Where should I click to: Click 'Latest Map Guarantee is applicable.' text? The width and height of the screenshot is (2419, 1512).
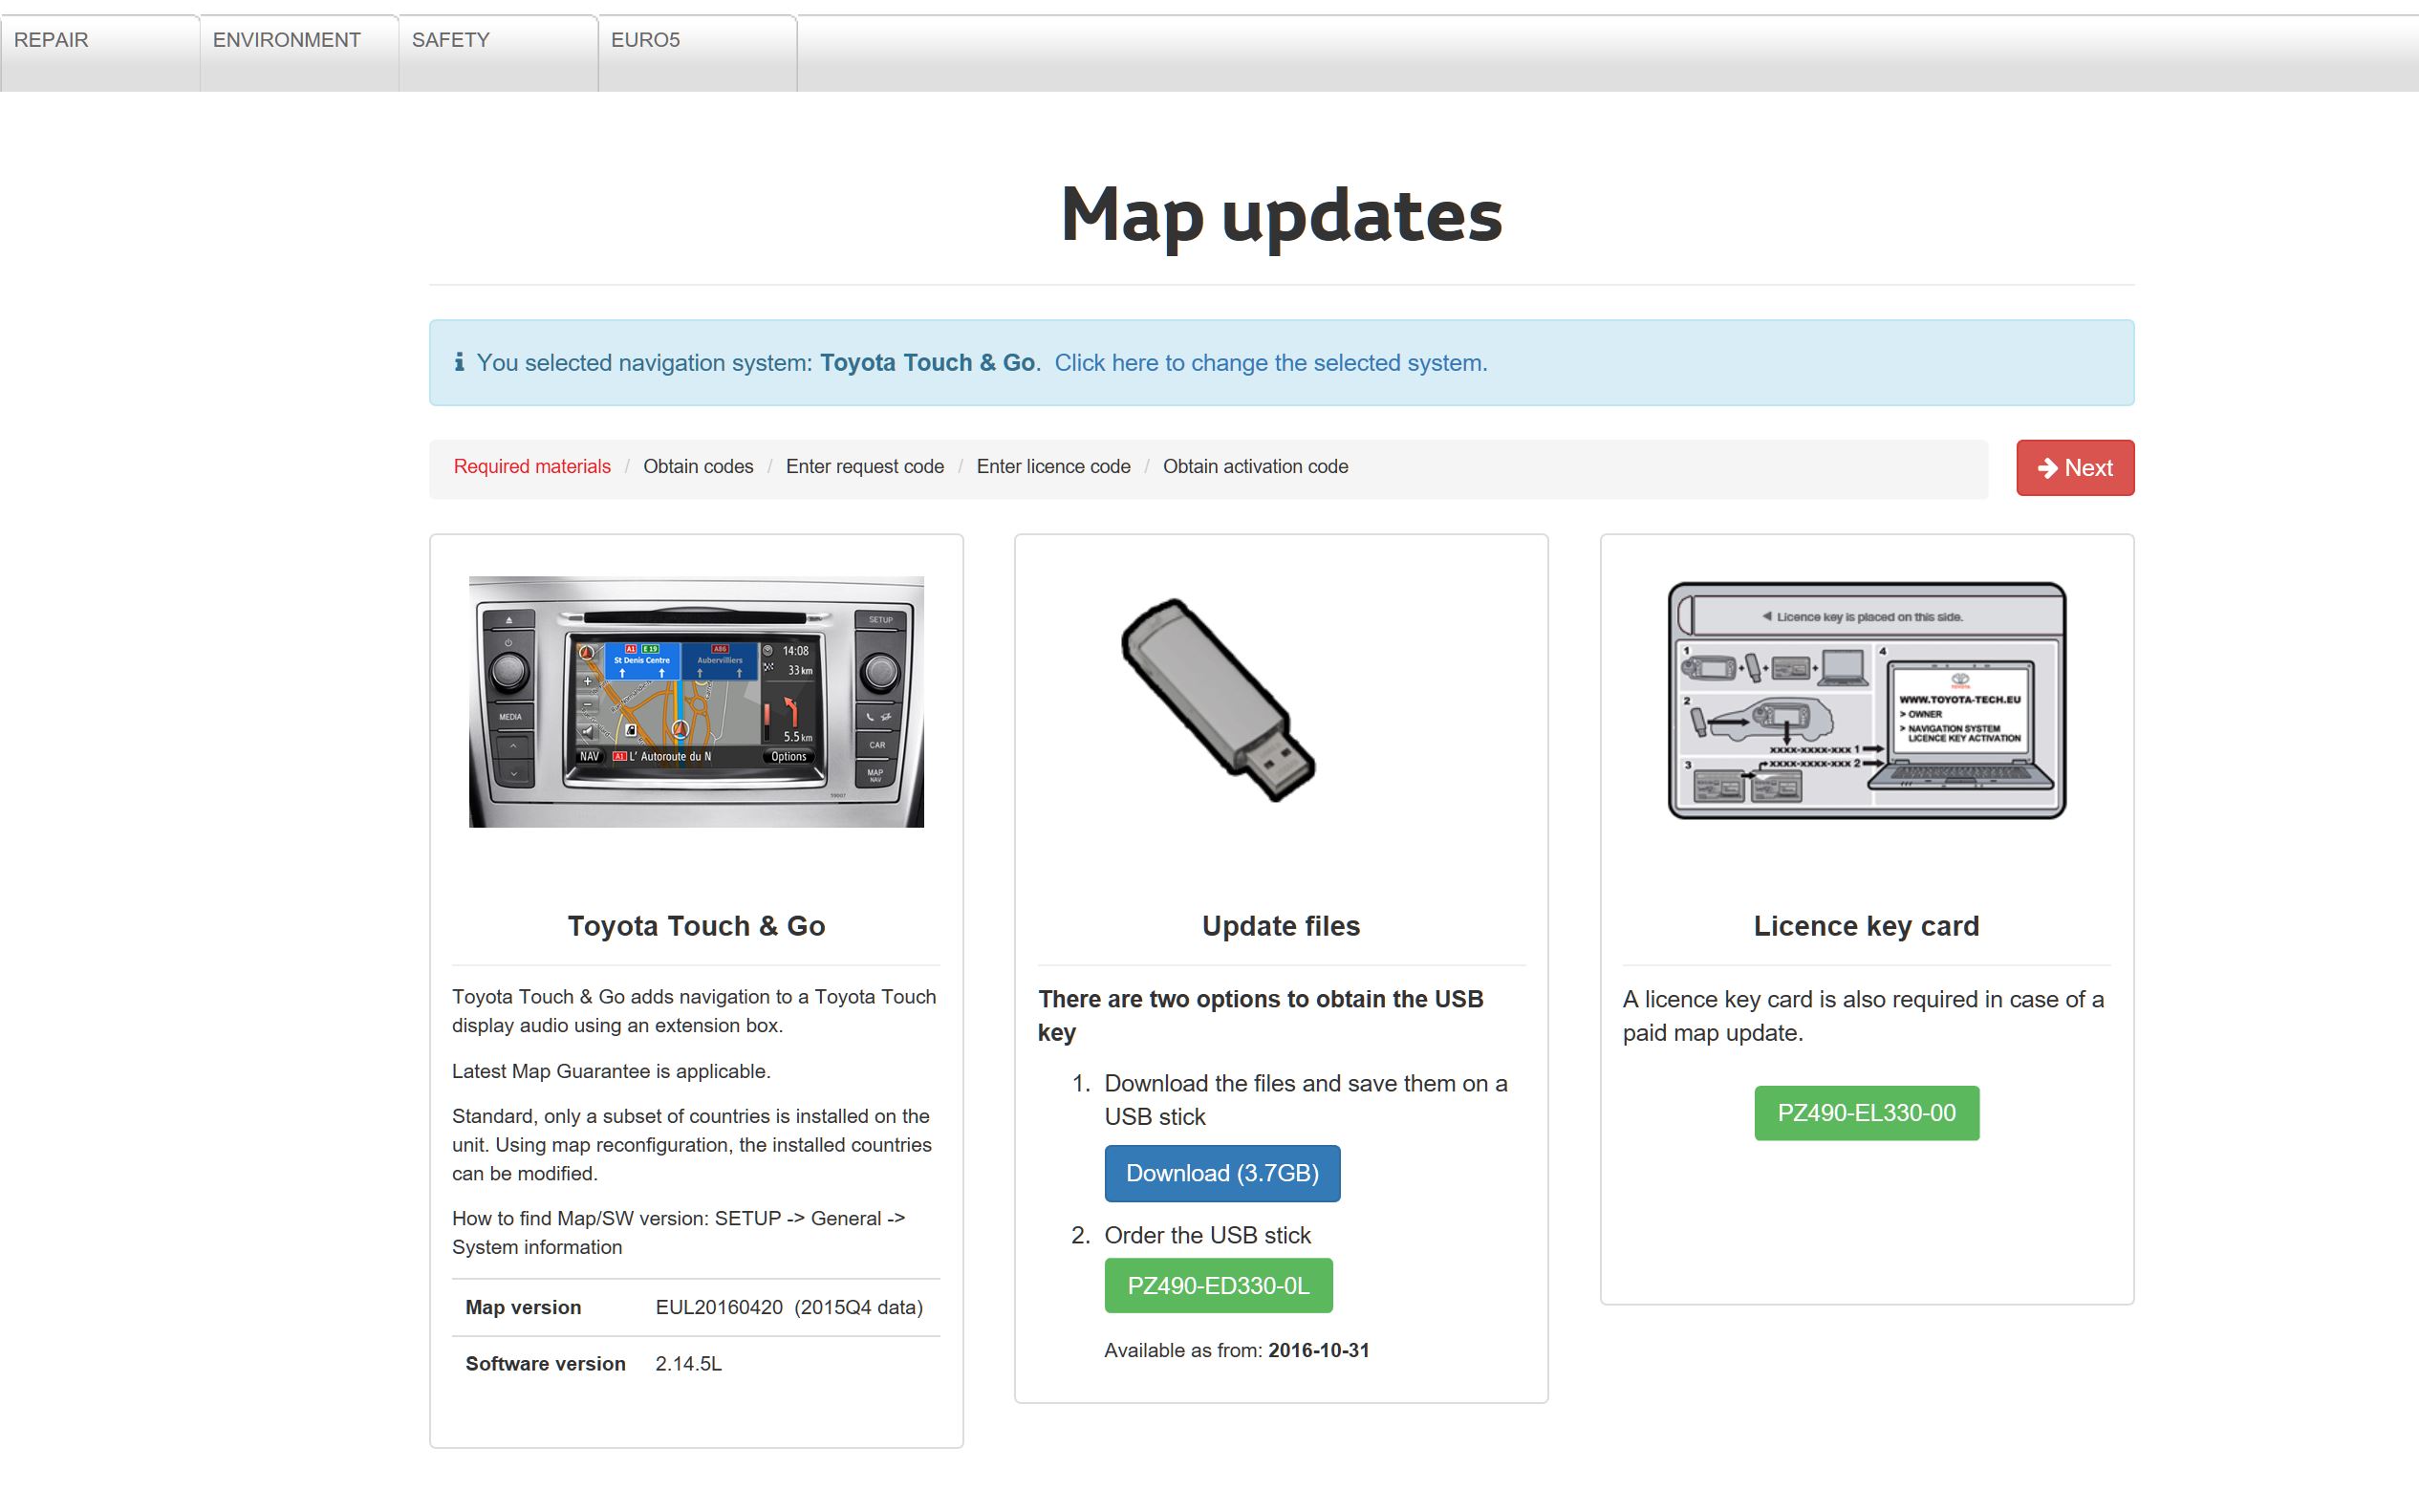(611, 1071)
